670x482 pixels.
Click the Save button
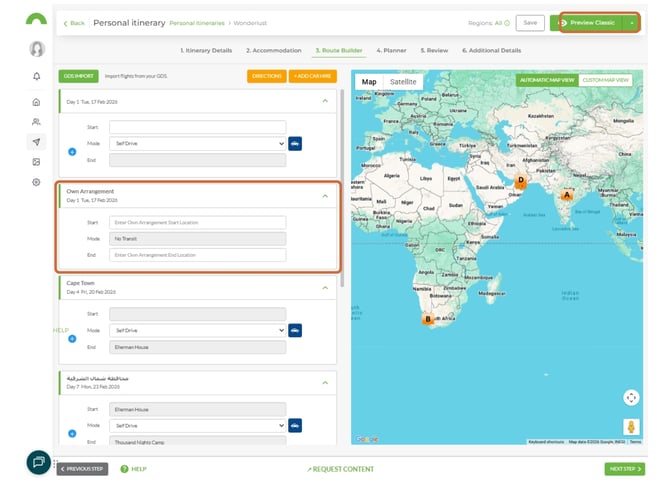click(x=530, y=23)
